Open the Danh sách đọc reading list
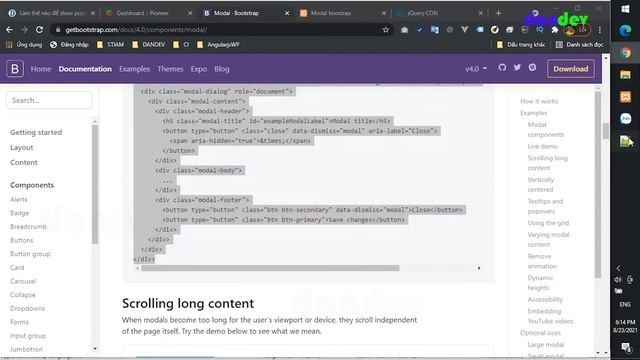The image size is (640, 360). point(579,44)
